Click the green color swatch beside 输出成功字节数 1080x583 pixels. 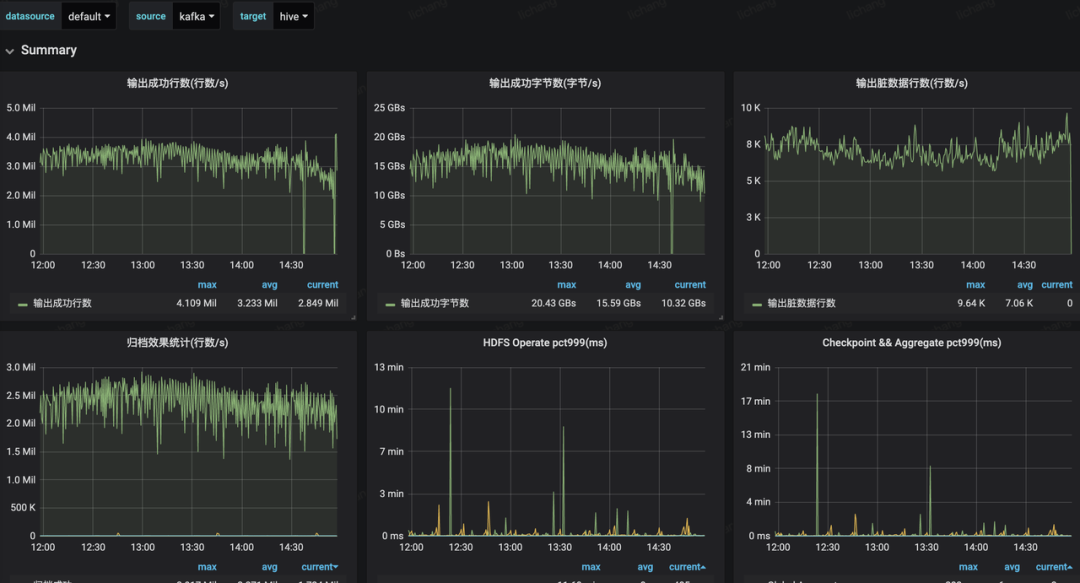390,303
